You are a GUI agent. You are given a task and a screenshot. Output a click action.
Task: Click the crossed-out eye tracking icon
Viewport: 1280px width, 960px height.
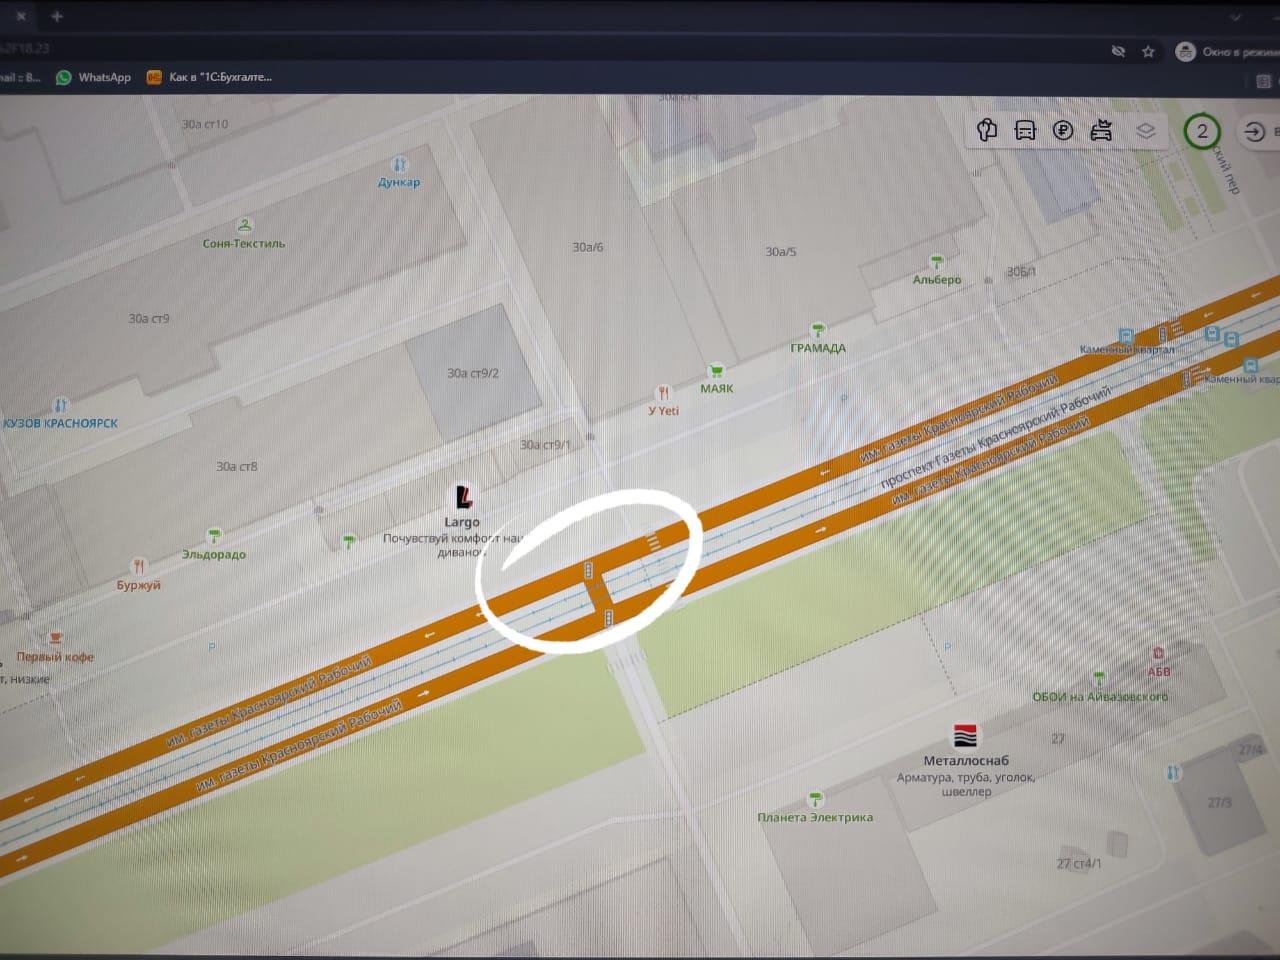tap(1118, 51)
